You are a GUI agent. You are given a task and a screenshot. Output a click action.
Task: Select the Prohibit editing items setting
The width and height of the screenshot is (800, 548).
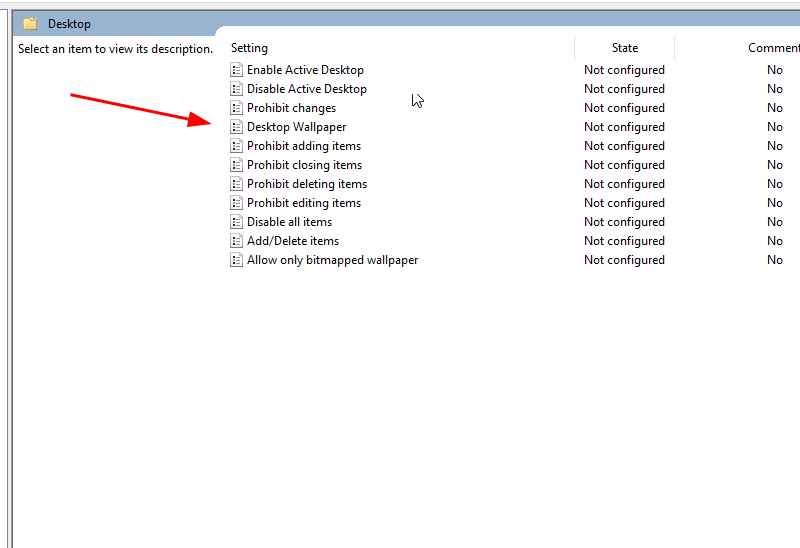click(x=304, y=203)
